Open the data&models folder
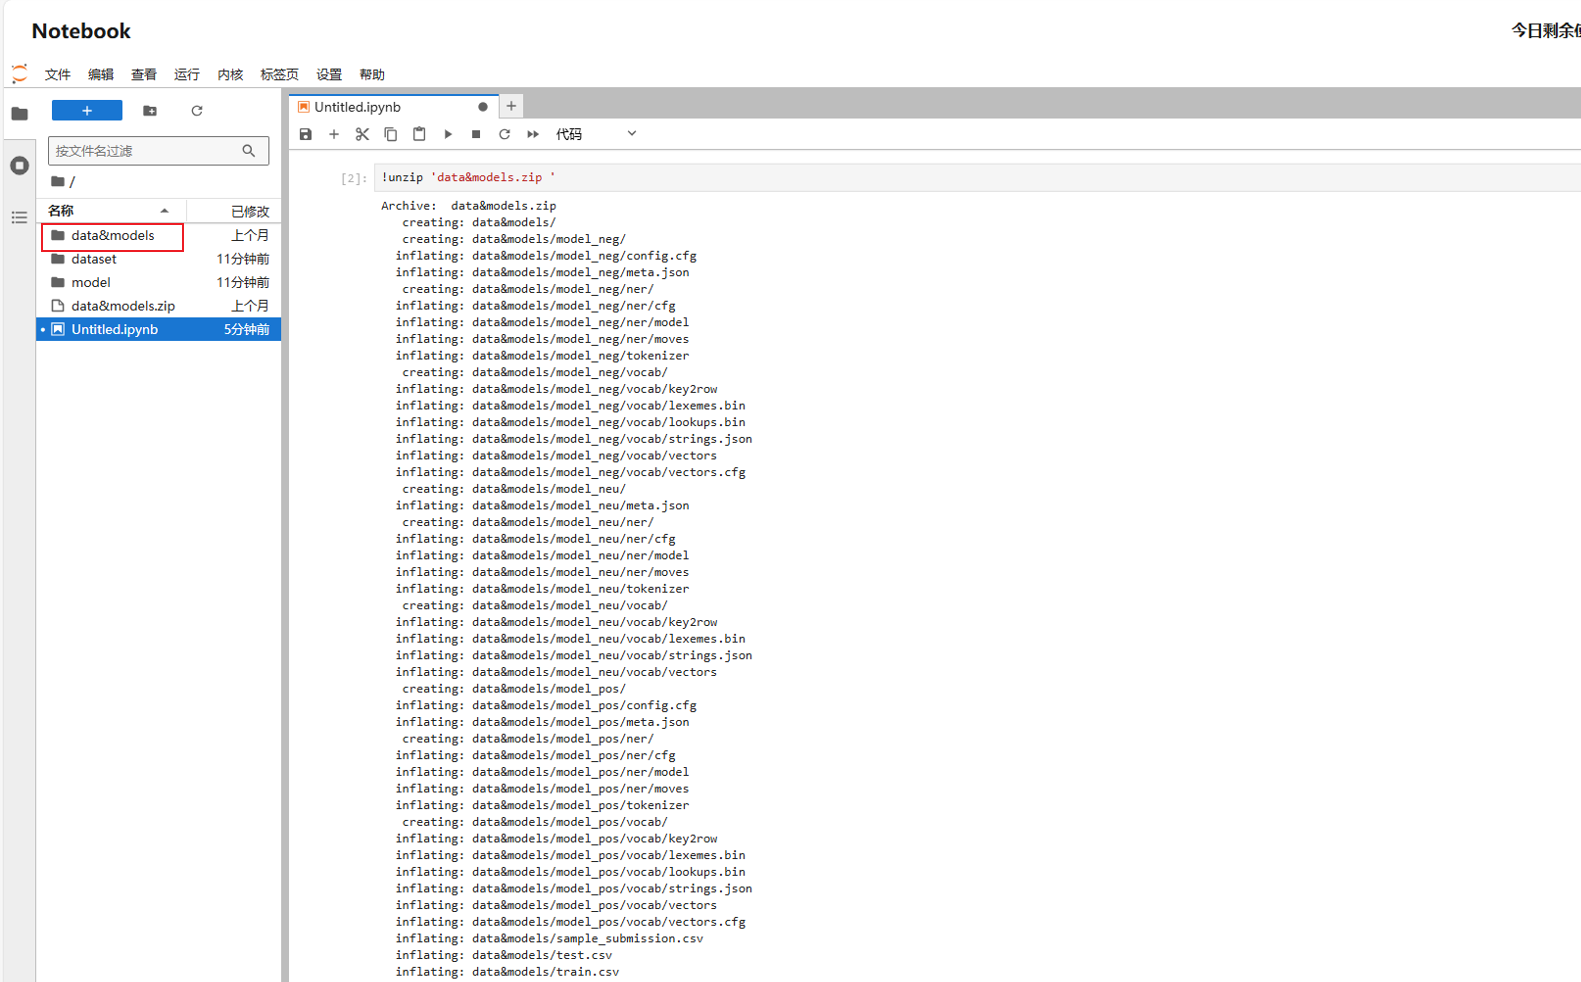Image resolution: width=1581 pixels, height=982 pixels. coord(158,235)
